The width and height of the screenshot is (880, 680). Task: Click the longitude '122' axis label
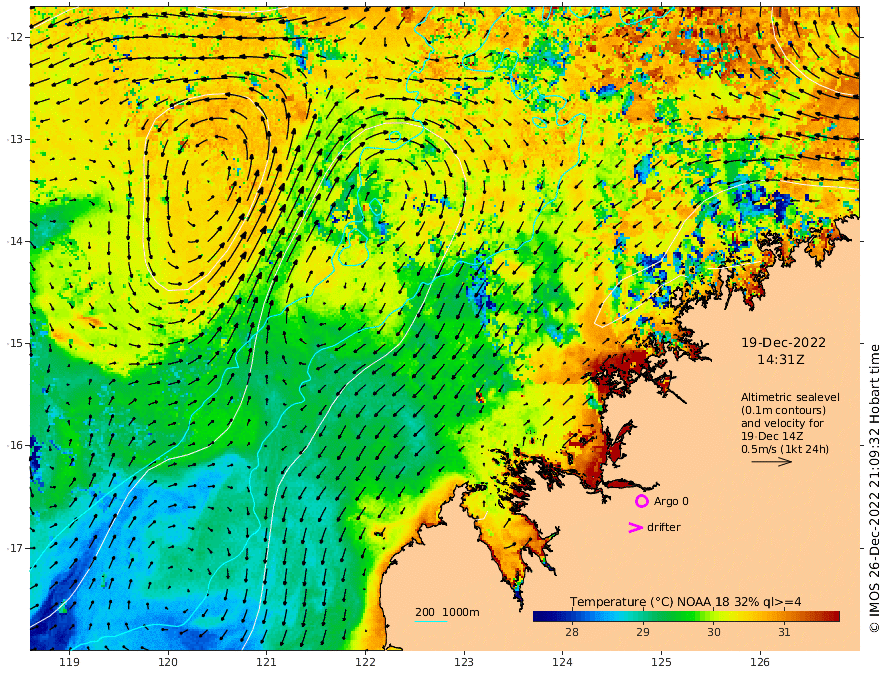tap(365, 663)
